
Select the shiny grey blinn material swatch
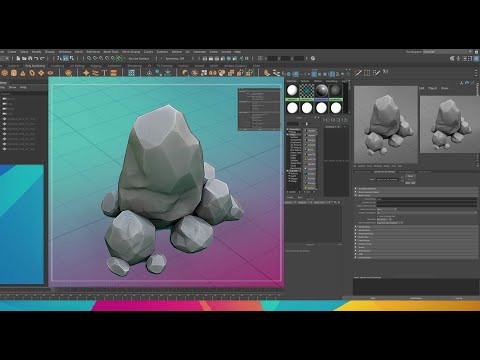pos(321,91)
